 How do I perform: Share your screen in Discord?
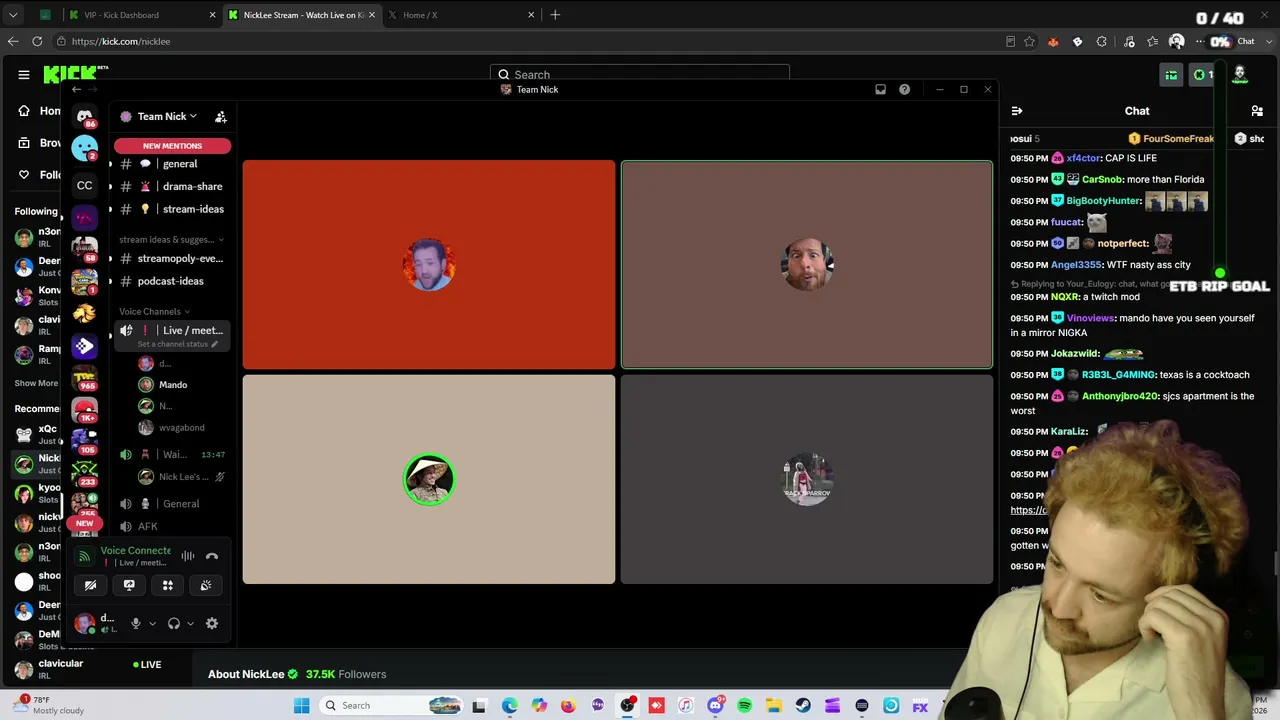pyautogui.click(x=129, y=585)
